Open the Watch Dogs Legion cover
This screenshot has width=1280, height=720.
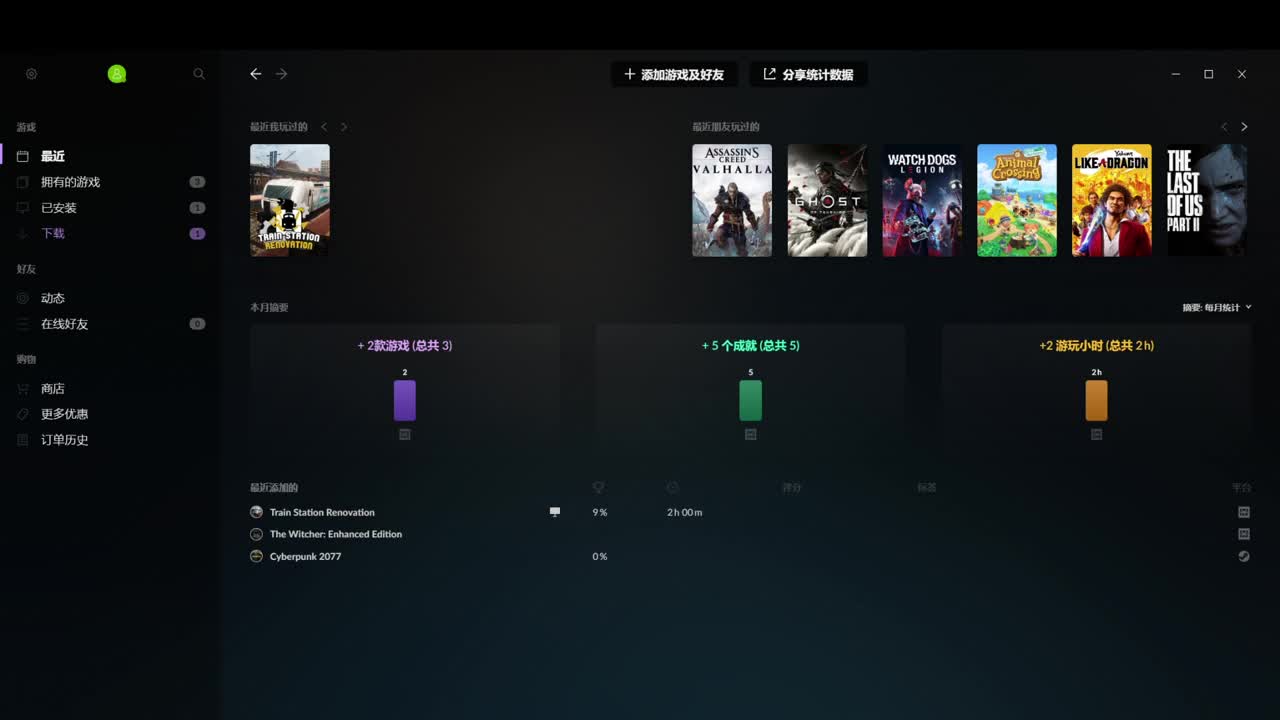[922, 200]
